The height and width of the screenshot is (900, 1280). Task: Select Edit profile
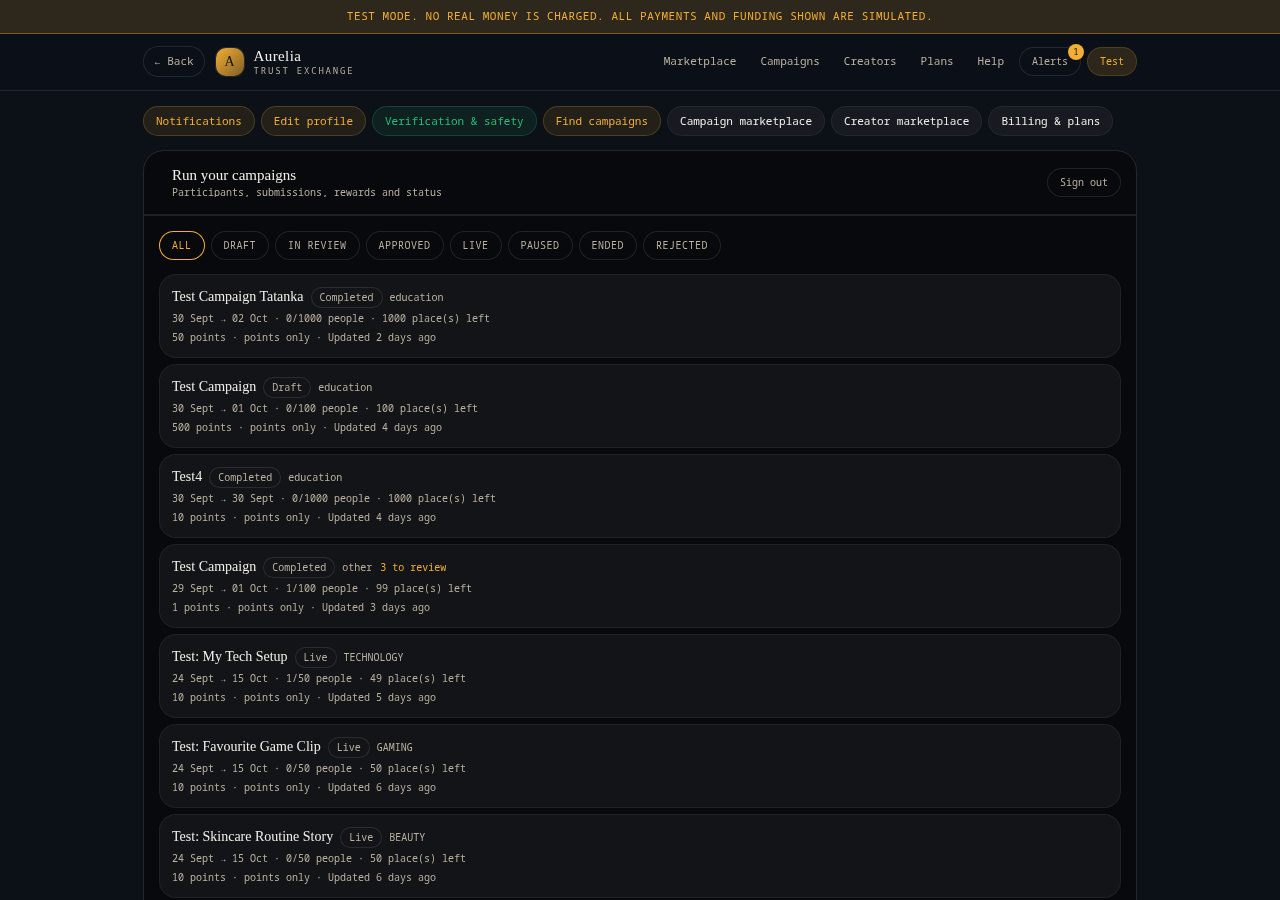(x=314, y=121)
